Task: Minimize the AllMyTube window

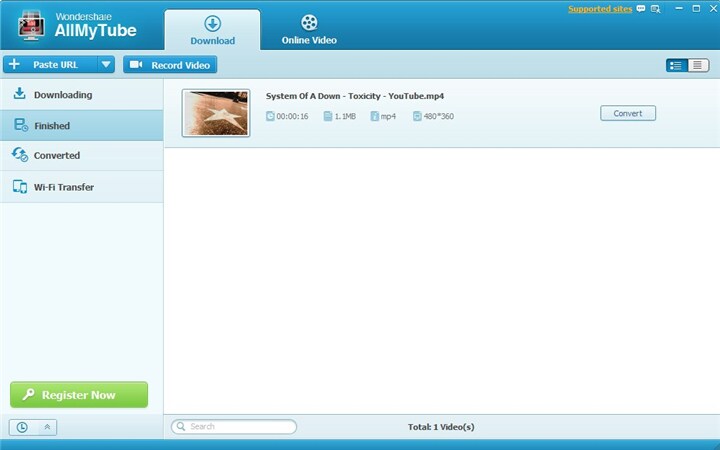Action: 679,9
